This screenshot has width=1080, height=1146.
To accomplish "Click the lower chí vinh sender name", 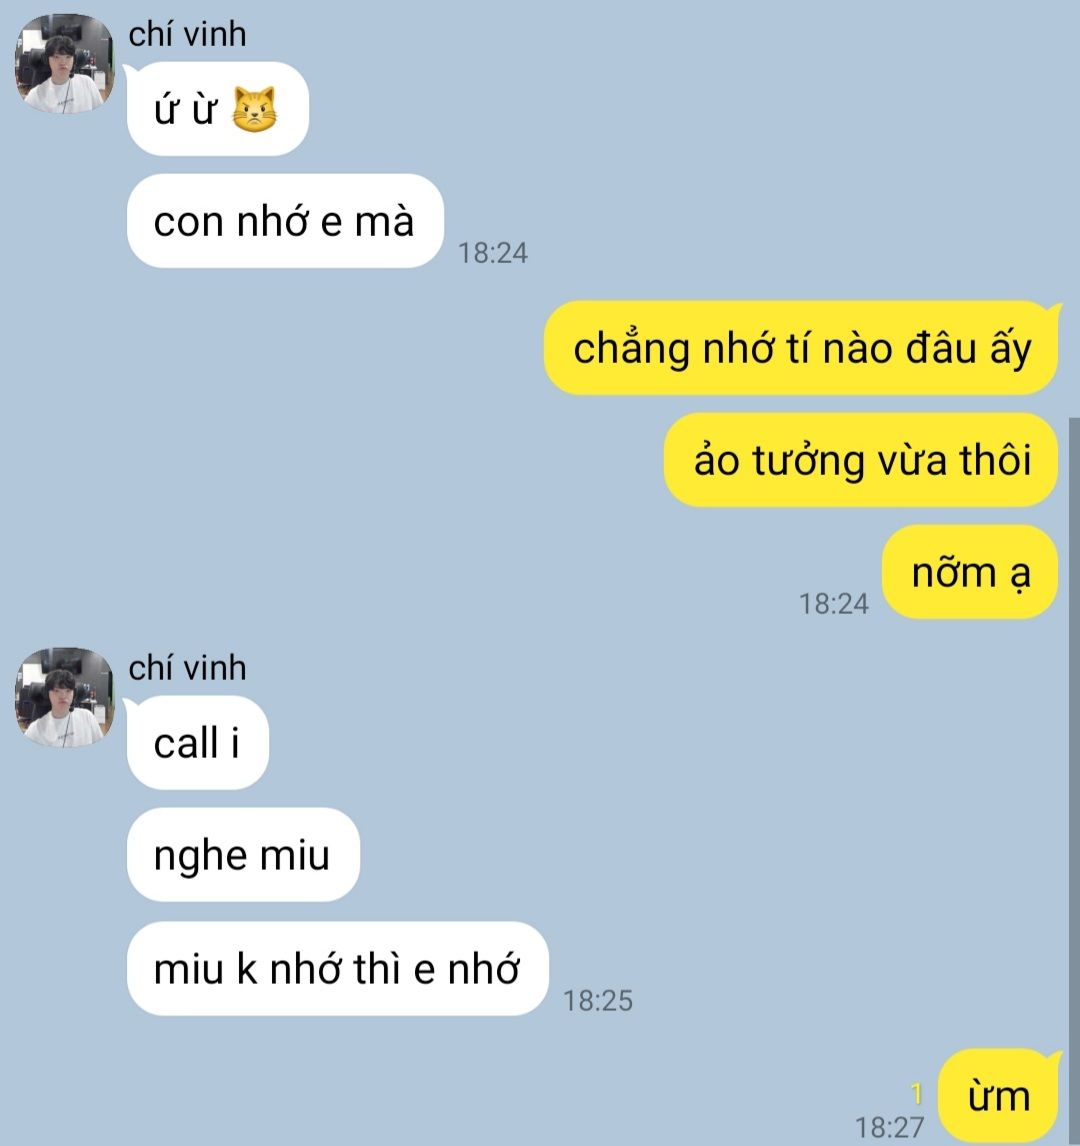I will [x=187, y=668].
